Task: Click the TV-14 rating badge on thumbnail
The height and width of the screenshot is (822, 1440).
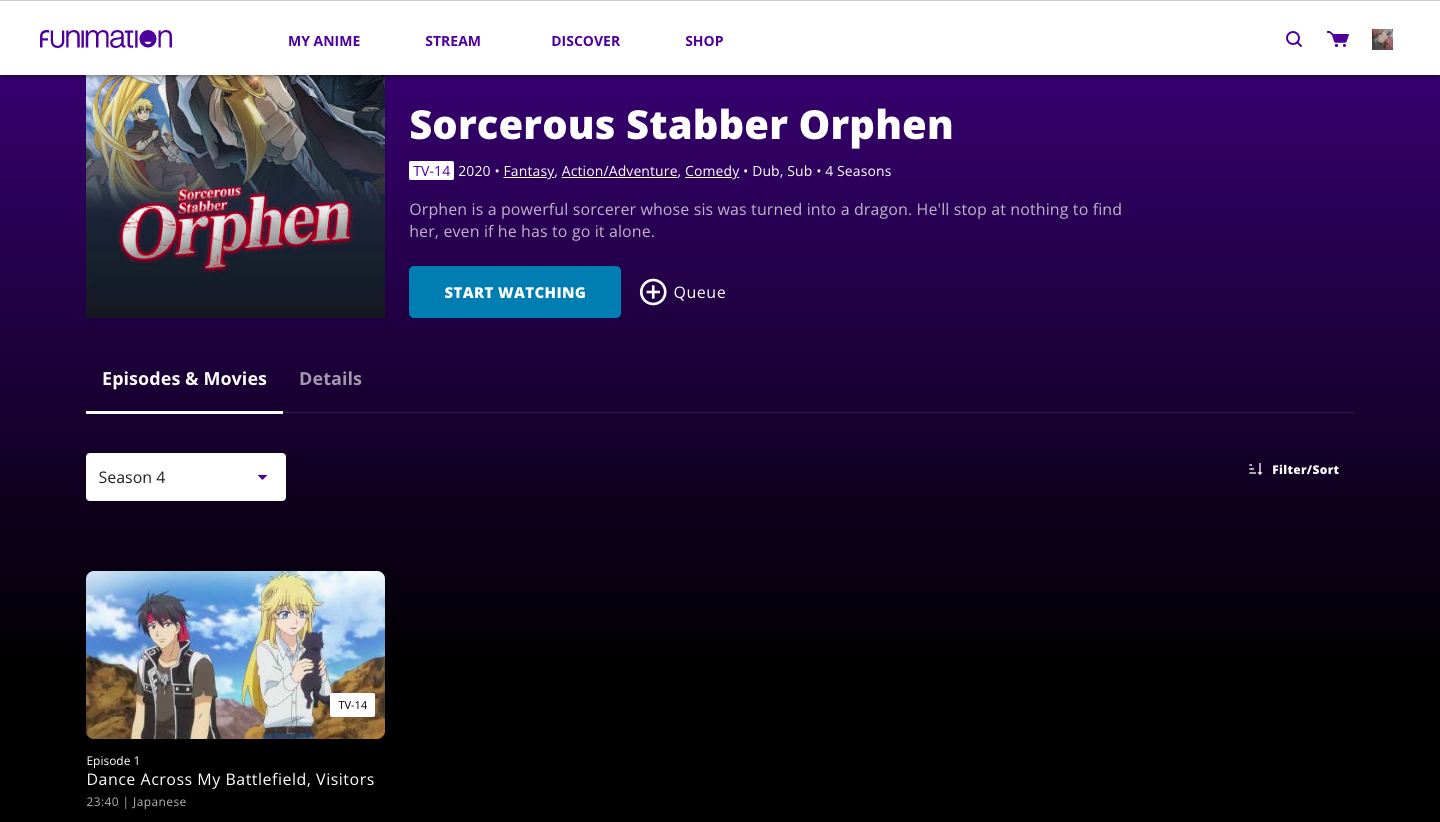Action: (x=352, y=705)
